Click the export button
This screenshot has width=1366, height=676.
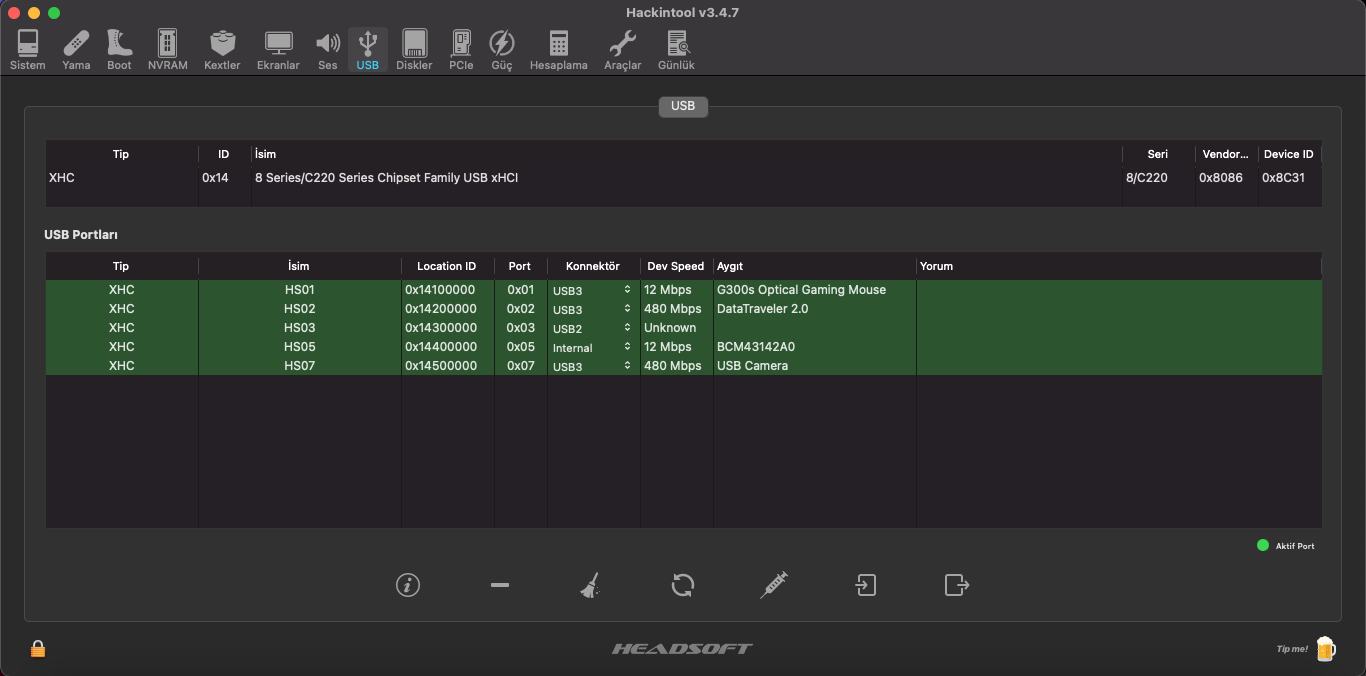(957, 585)
